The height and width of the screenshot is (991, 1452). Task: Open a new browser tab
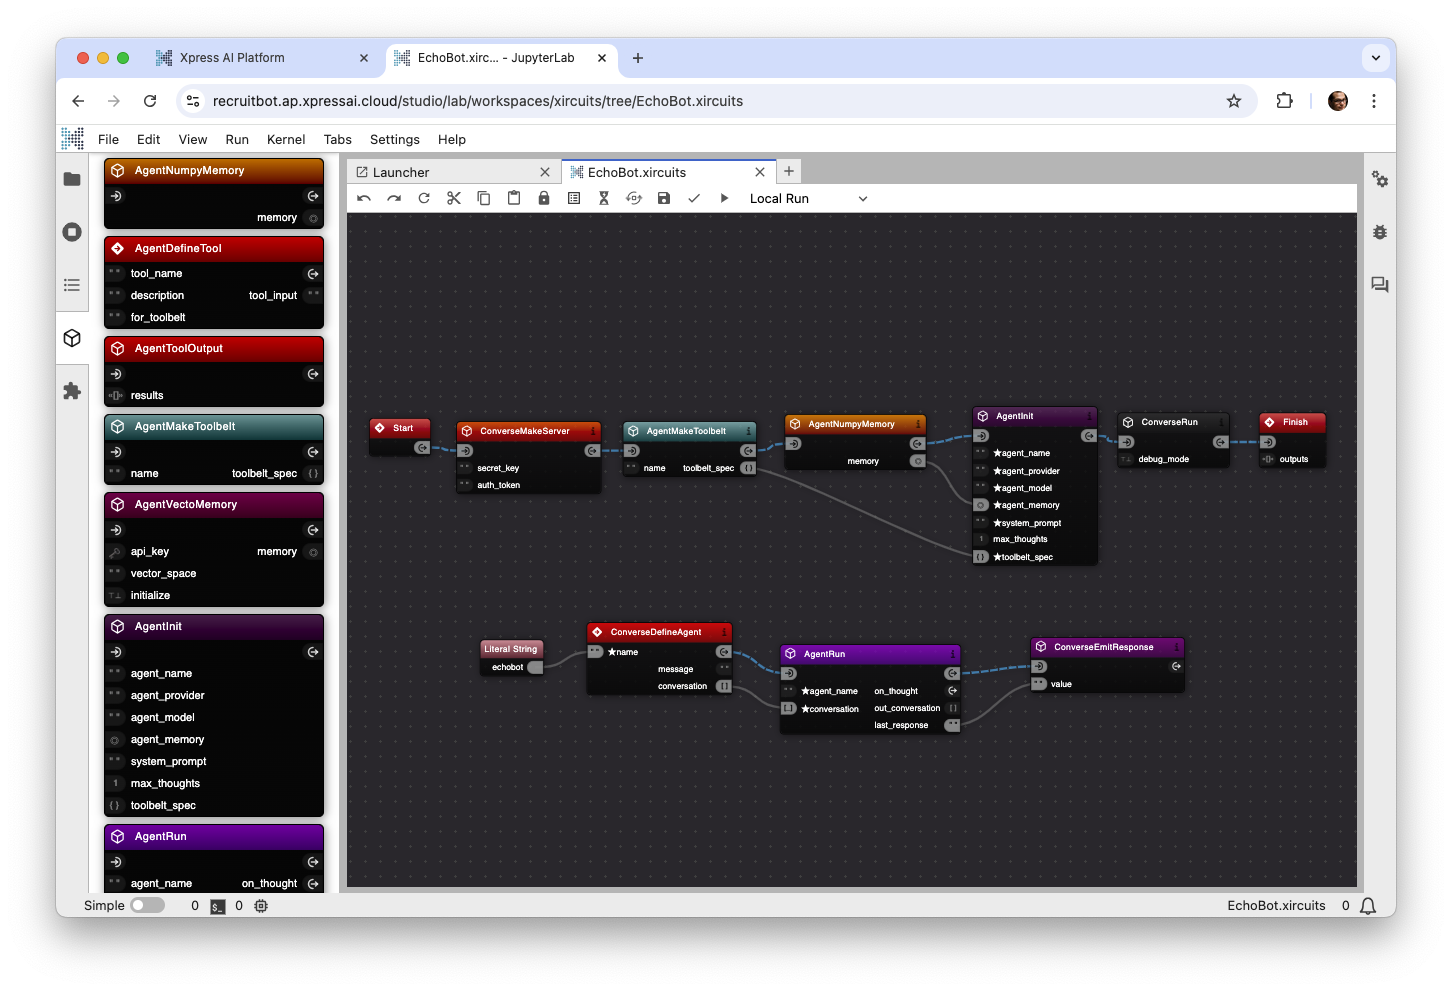[x=638, y=58]
